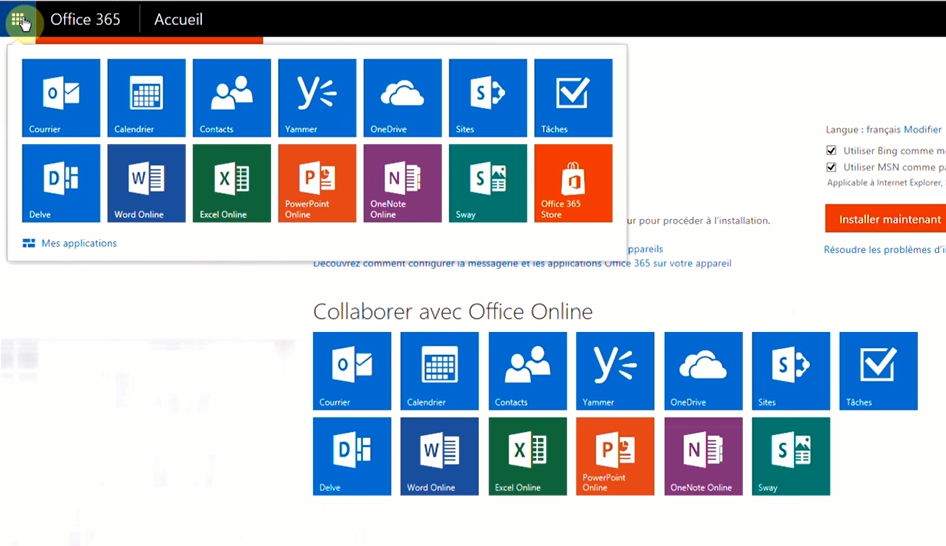Open Excel Online tile under Collaborer section
946x546 pixels.
click(x=527, y=457)
